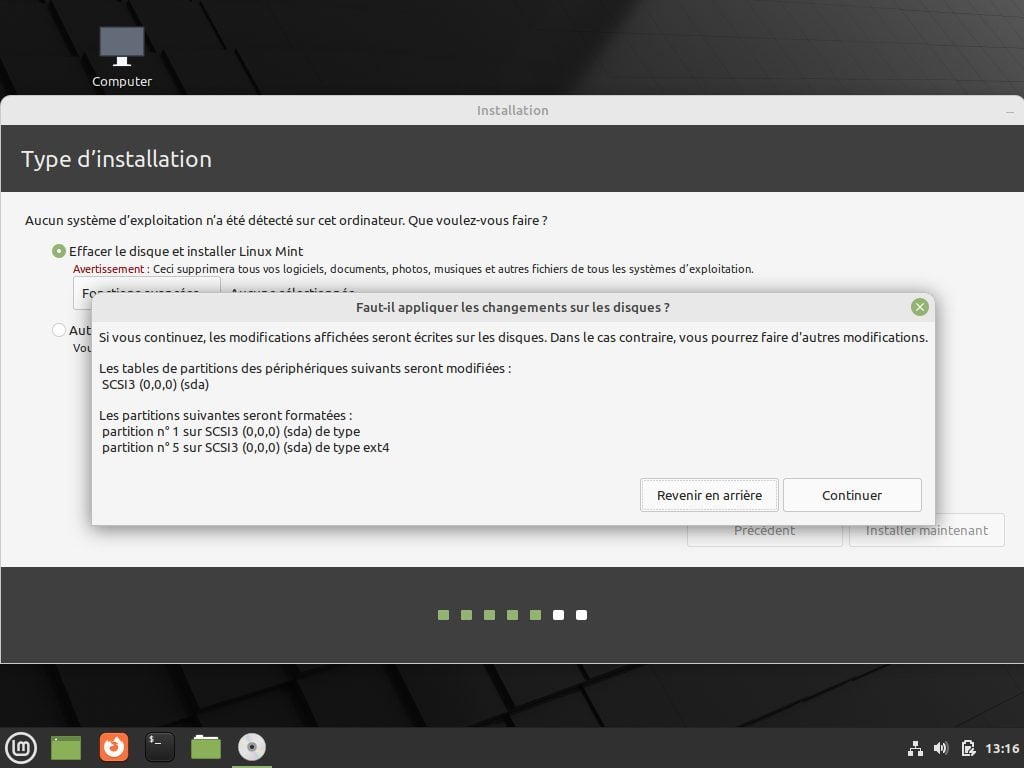Open the Computer desktop icon
This screenshot has width=1024, height=768.
coord(121,57)
